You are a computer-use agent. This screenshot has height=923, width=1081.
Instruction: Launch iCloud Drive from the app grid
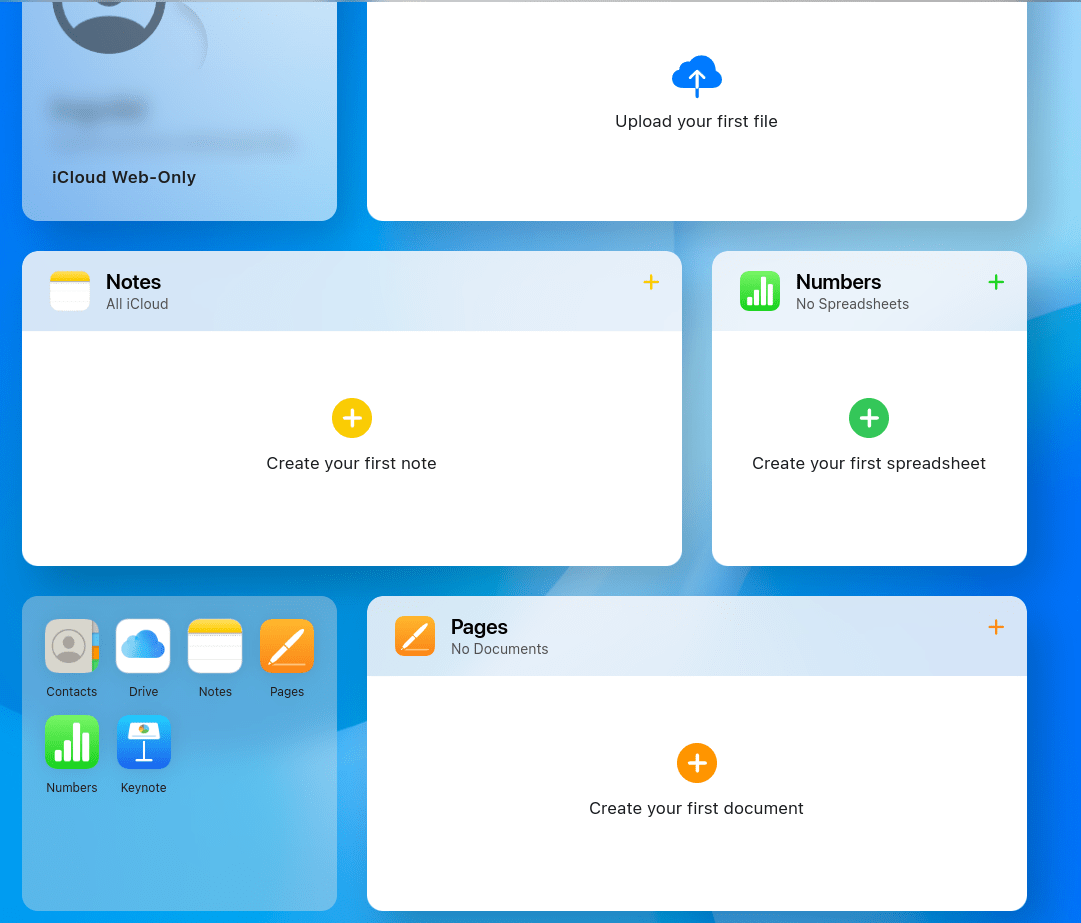pyautogui.click(x=143, y=646)
